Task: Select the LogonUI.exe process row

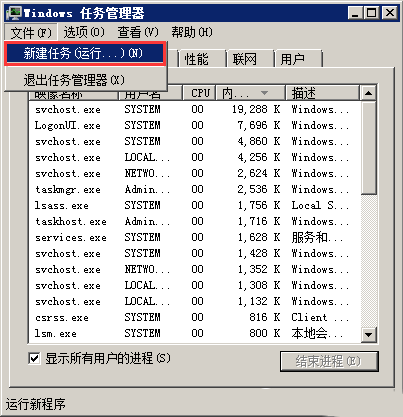Action: [x=195, y=125]
